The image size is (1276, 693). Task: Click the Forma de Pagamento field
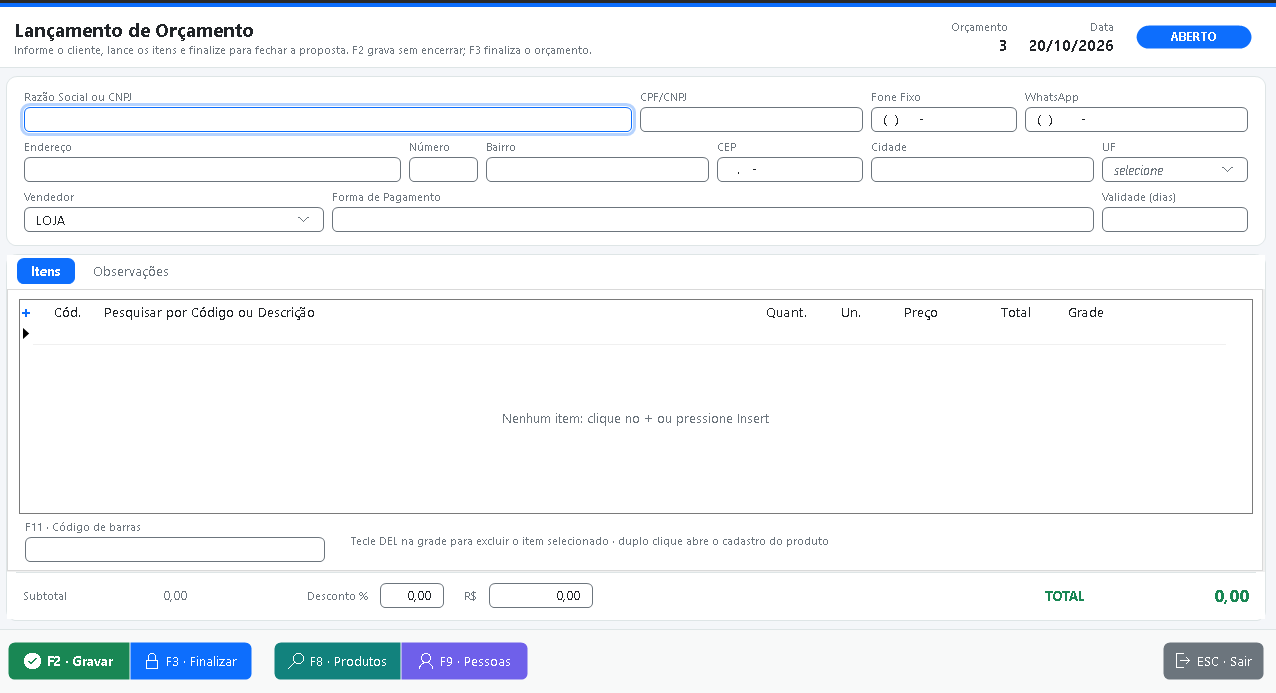point(713,220)
